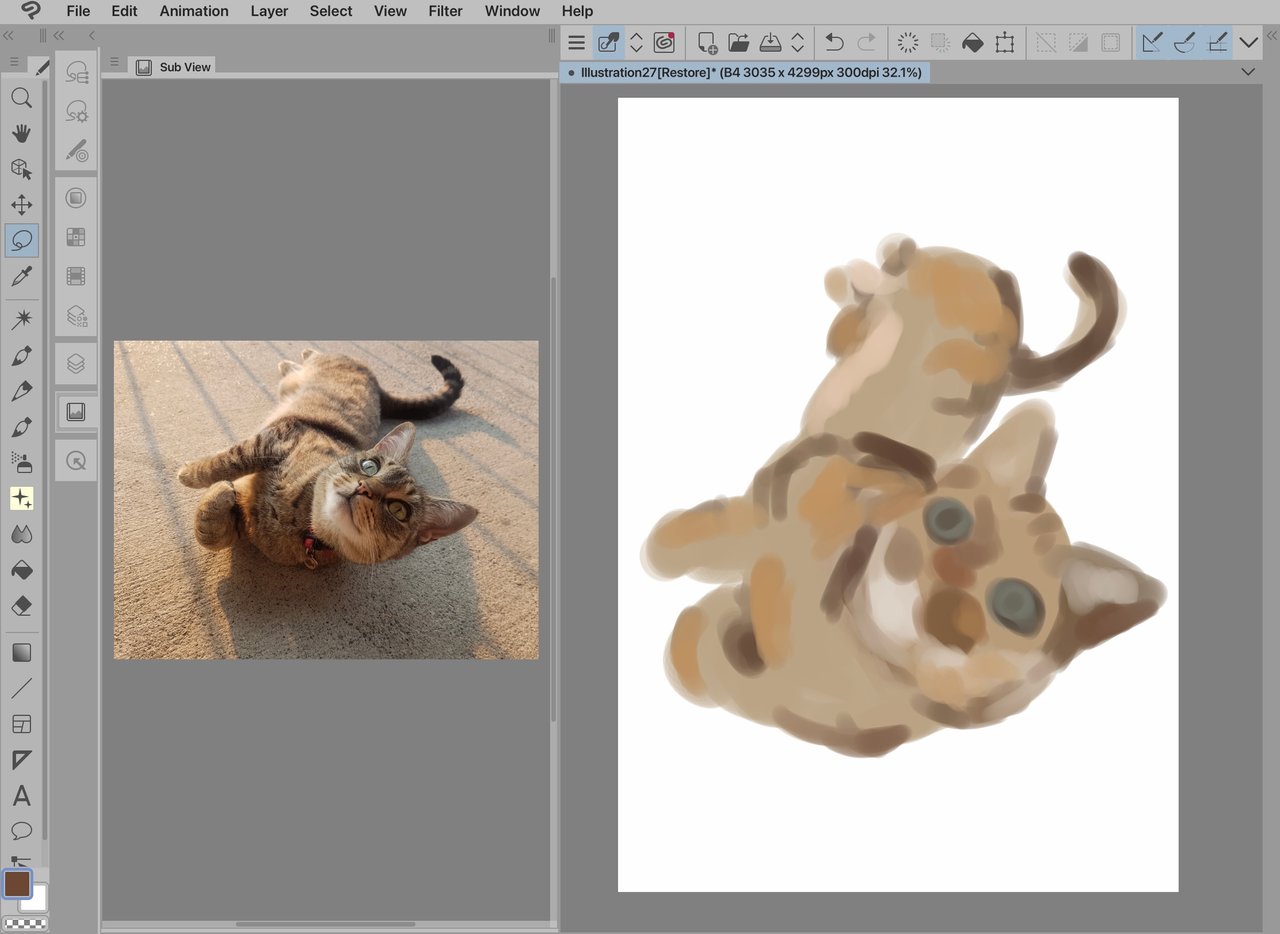This screenshot has height=934, width=1280.
Task: Open the Sub View palette icon
Action: [76, 412]
